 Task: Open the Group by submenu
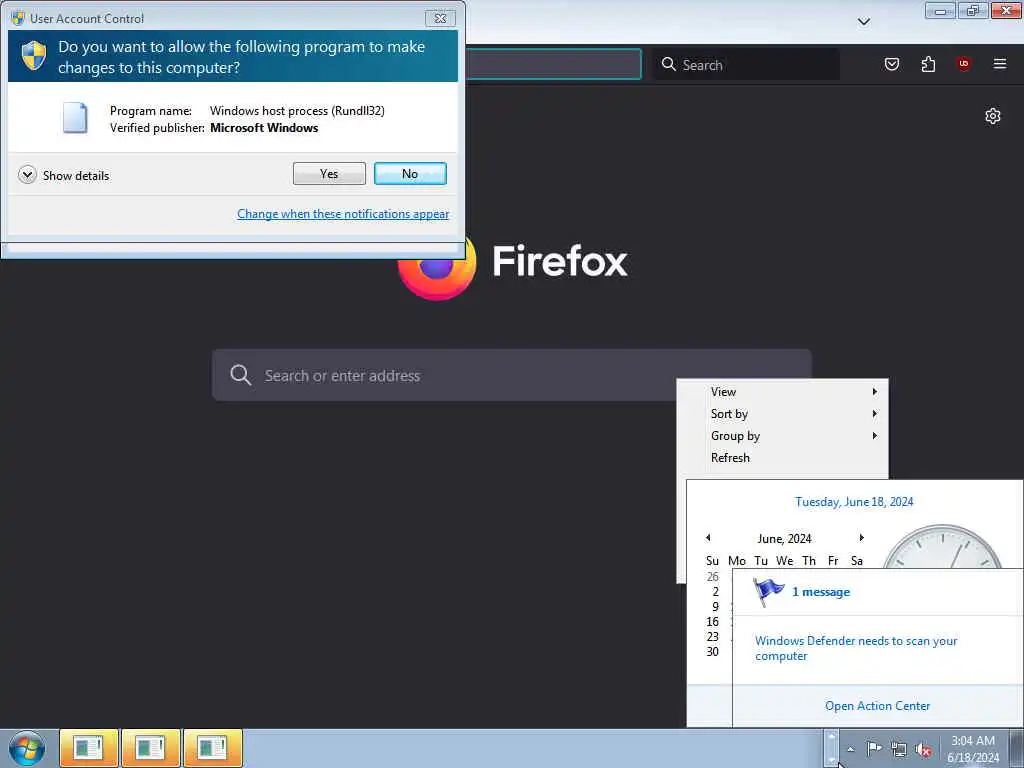pyautogui.click(x=782, y=436)
